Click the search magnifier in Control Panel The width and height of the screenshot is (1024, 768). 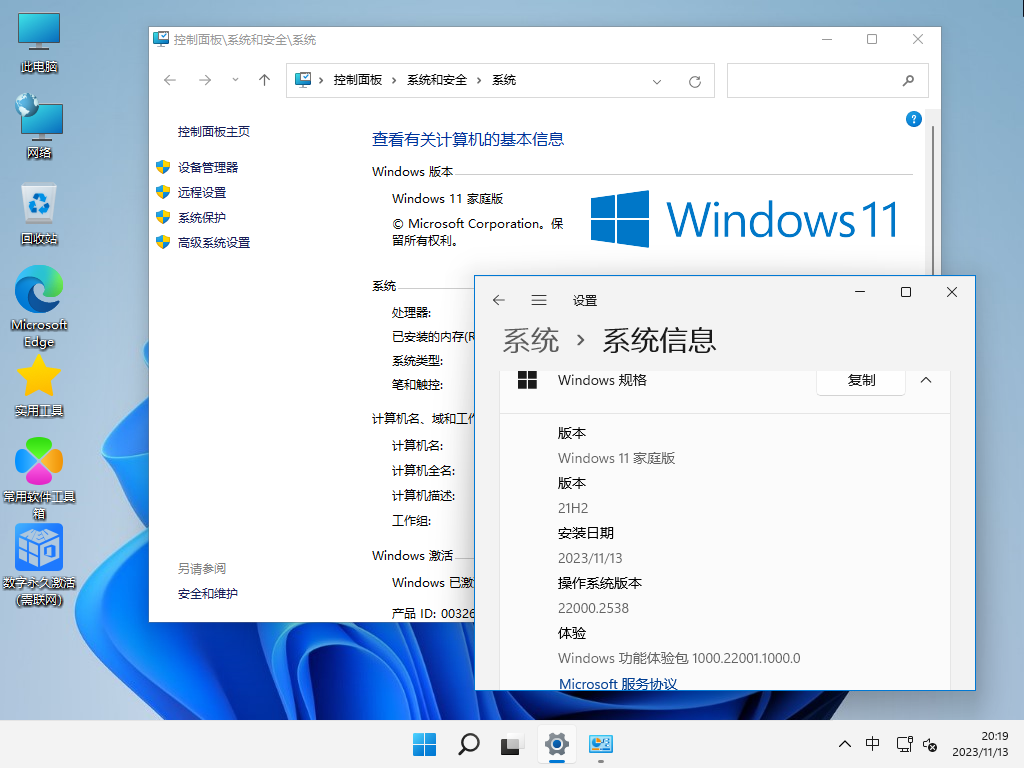pyautogui.click(x=908, y=80)
